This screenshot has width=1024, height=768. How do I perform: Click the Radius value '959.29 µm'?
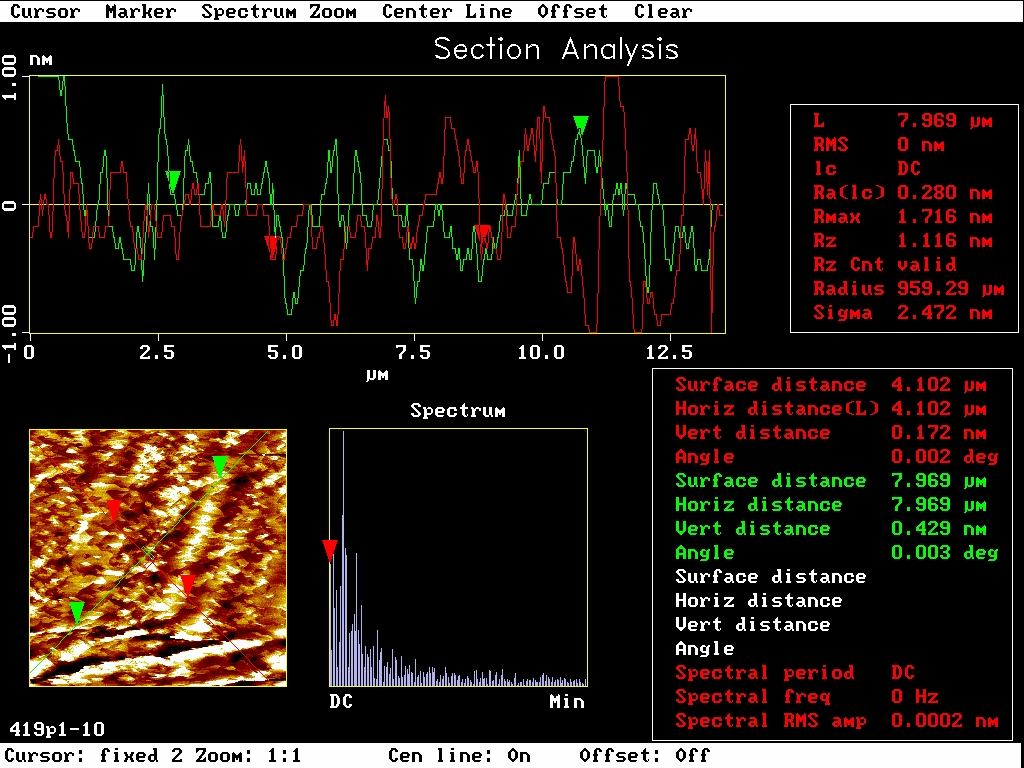[950, 289]
